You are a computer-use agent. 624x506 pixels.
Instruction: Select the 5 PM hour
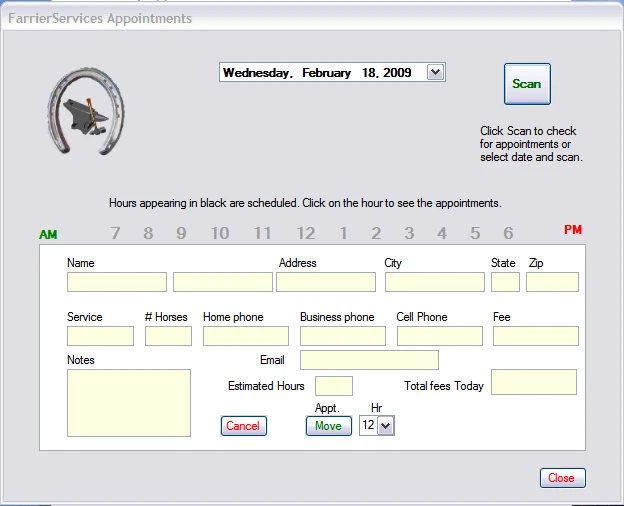(475, 233)
